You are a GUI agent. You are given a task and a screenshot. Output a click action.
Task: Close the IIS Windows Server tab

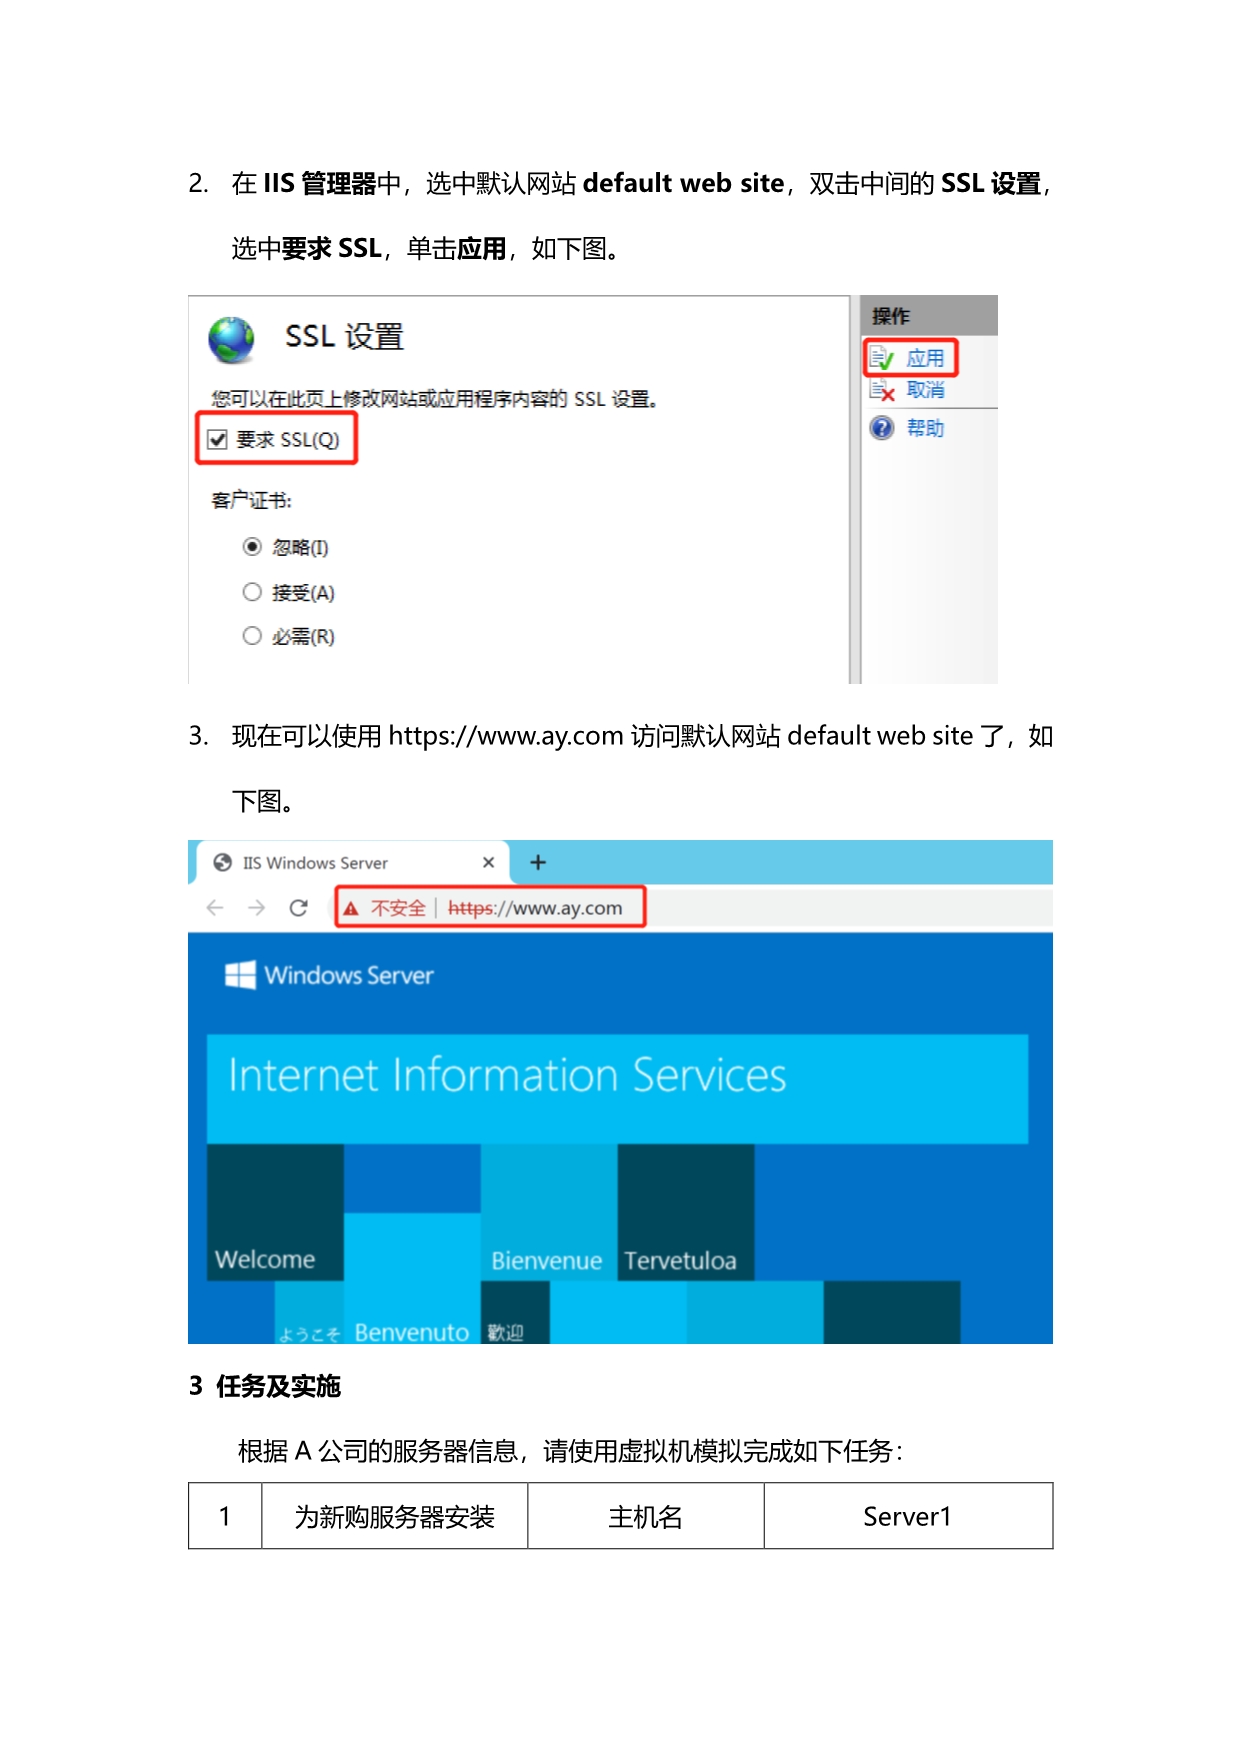pos(488,862)
